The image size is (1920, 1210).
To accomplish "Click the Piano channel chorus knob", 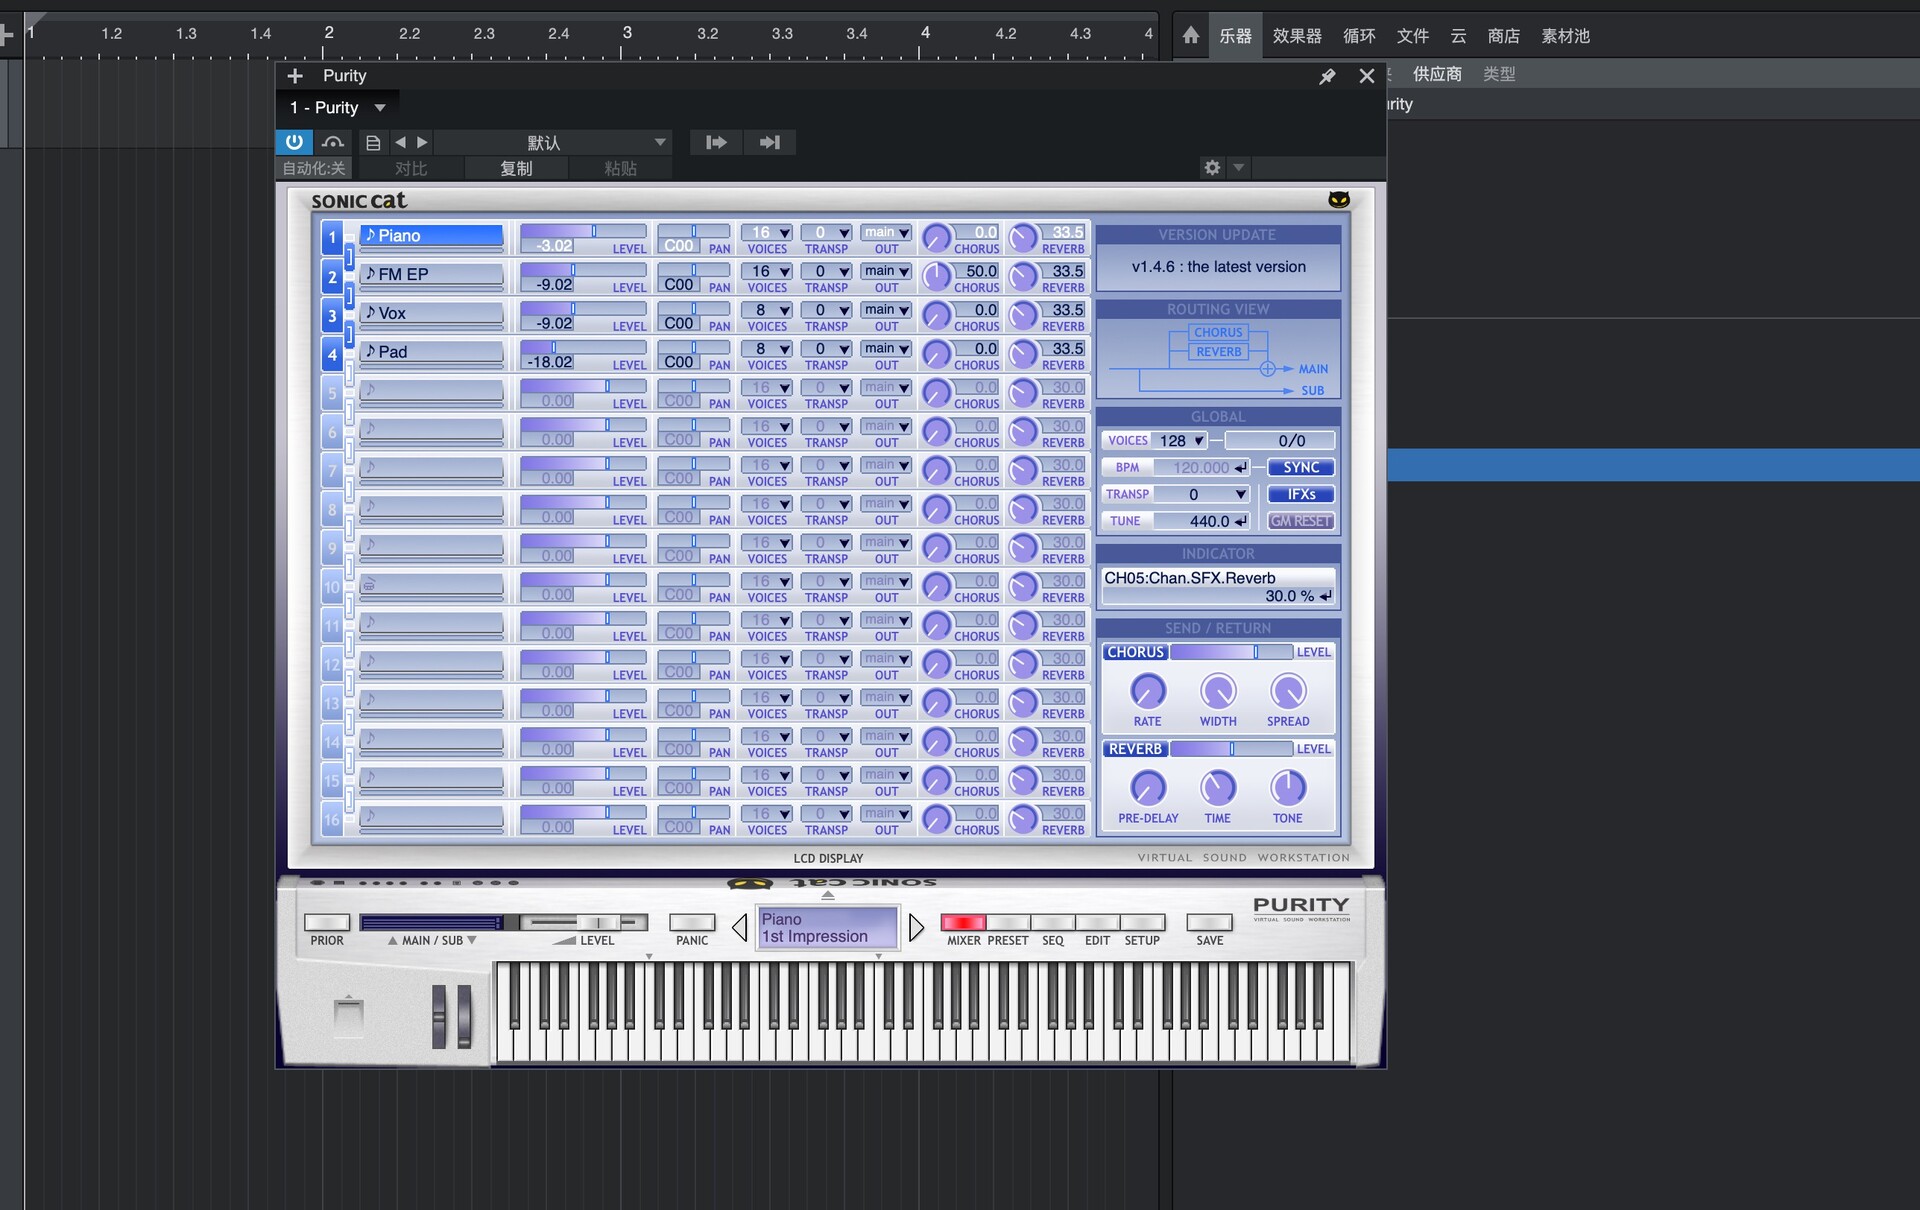I will (936, 238).
